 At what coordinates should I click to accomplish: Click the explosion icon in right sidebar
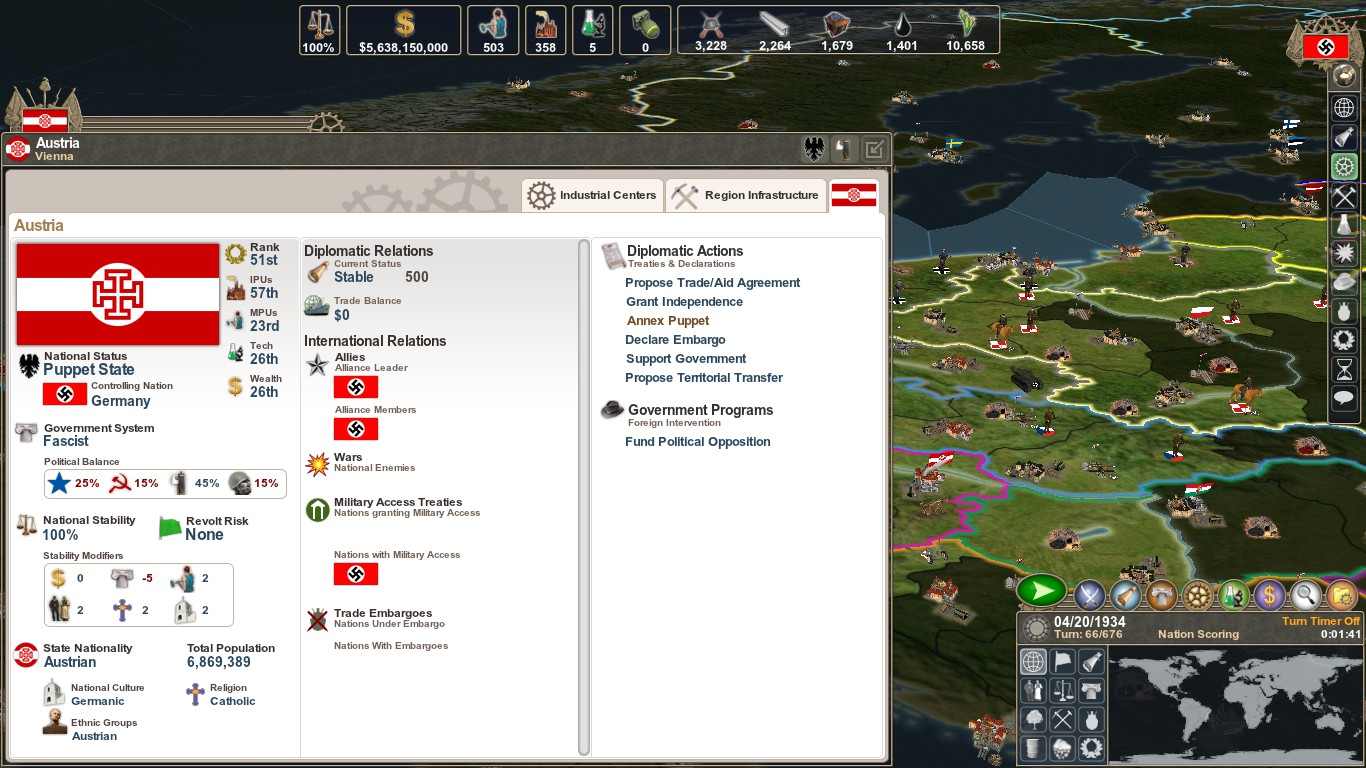pos(1344,254)
